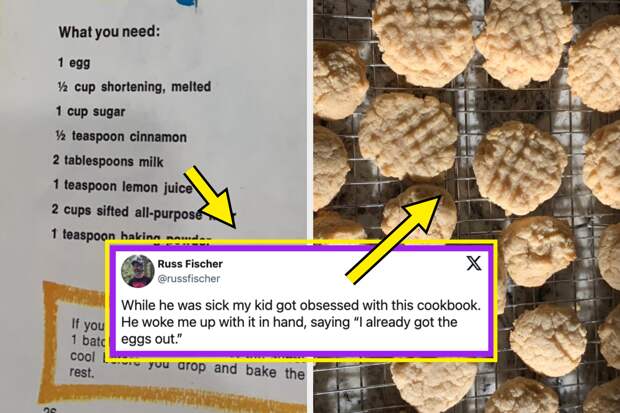Select the 'What you need:' heading
The width and height of the screenshot is (620, 413).
[109, 32]
